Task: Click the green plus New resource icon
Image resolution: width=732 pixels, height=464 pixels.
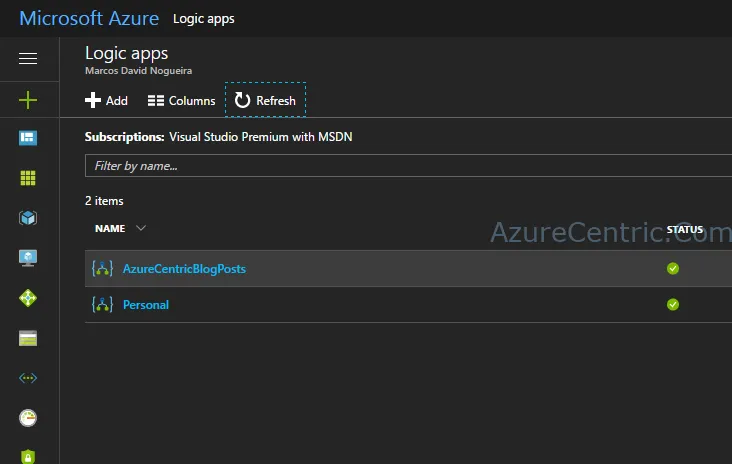Action: tap(28, 100)
